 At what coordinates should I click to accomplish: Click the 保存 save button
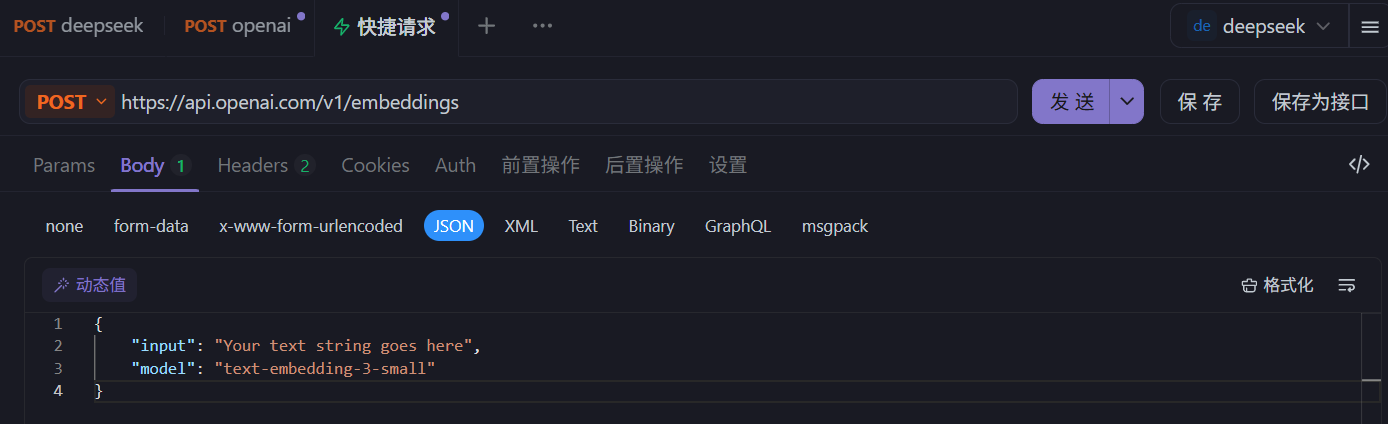1200,102
